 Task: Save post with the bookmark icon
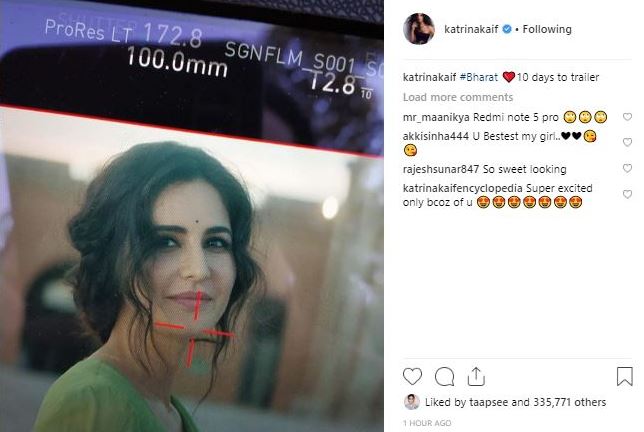624,376
